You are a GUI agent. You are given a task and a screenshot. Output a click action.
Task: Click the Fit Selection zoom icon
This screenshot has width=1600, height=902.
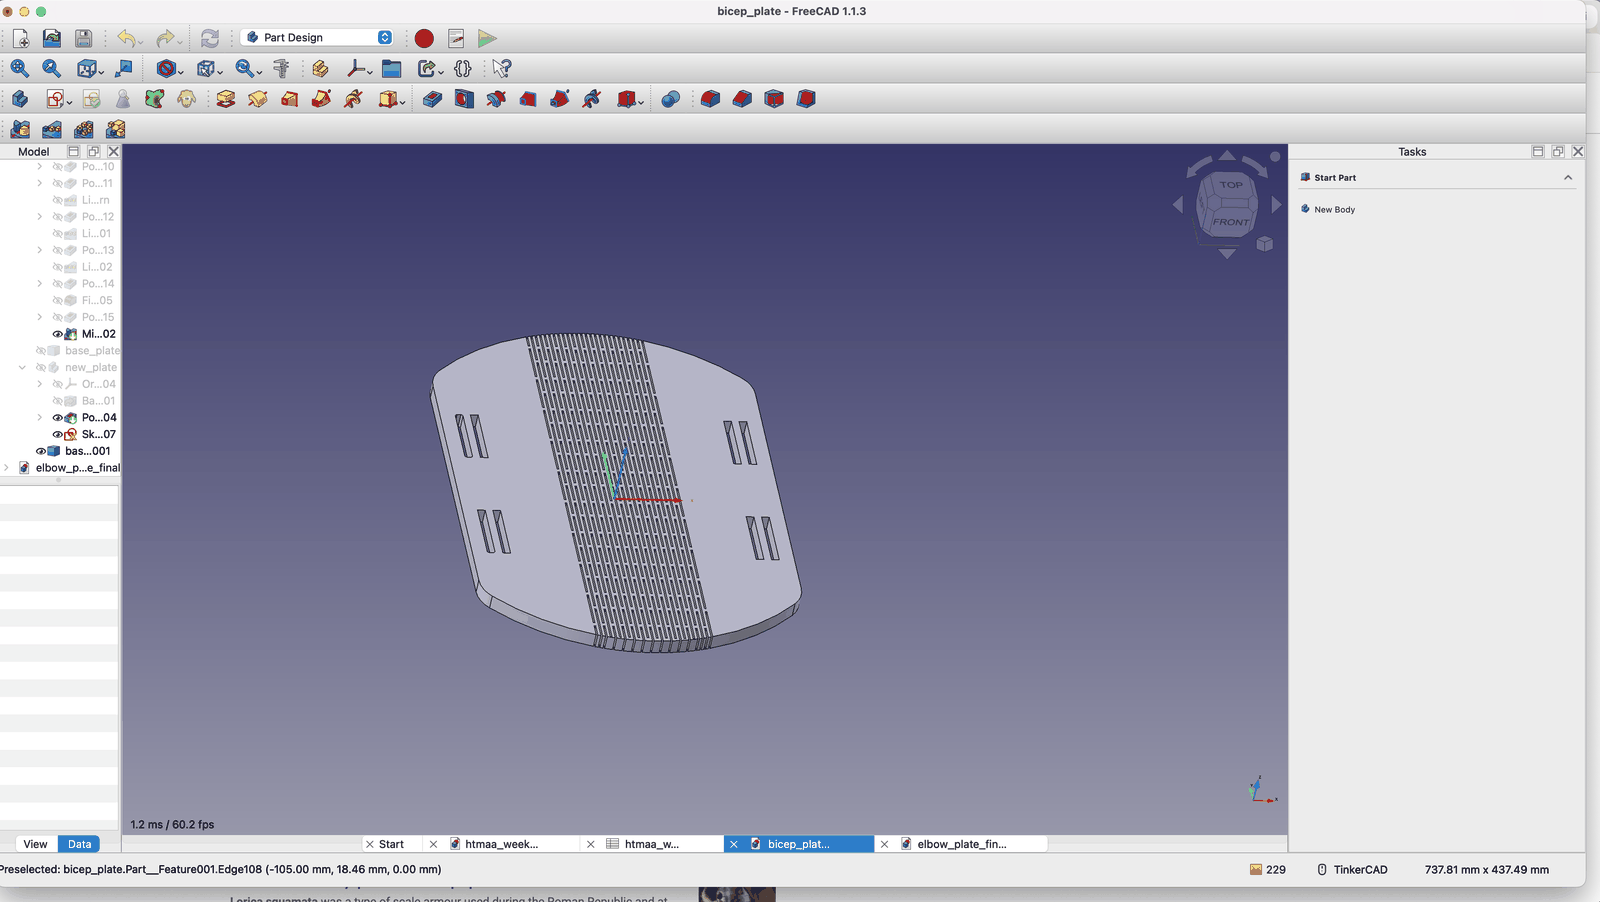(52, 68)
